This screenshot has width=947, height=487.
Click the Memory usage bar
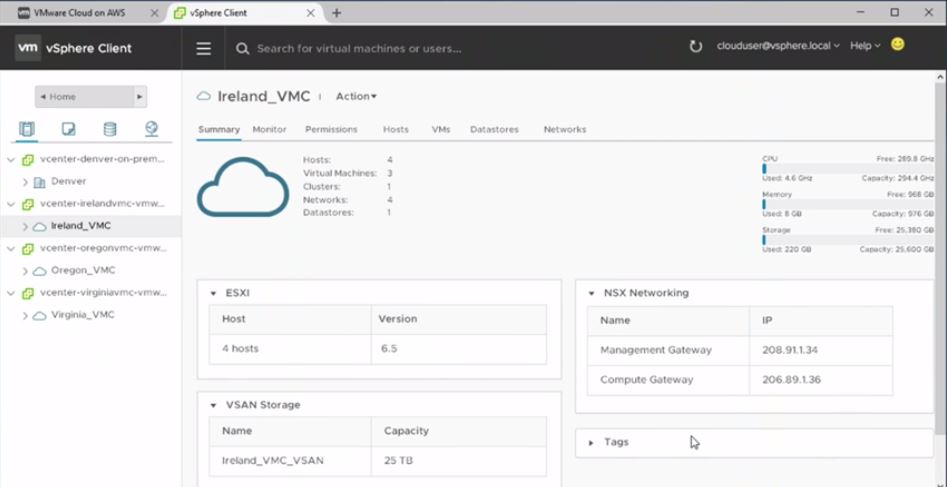pyautogui.click(x=848, y=204)
